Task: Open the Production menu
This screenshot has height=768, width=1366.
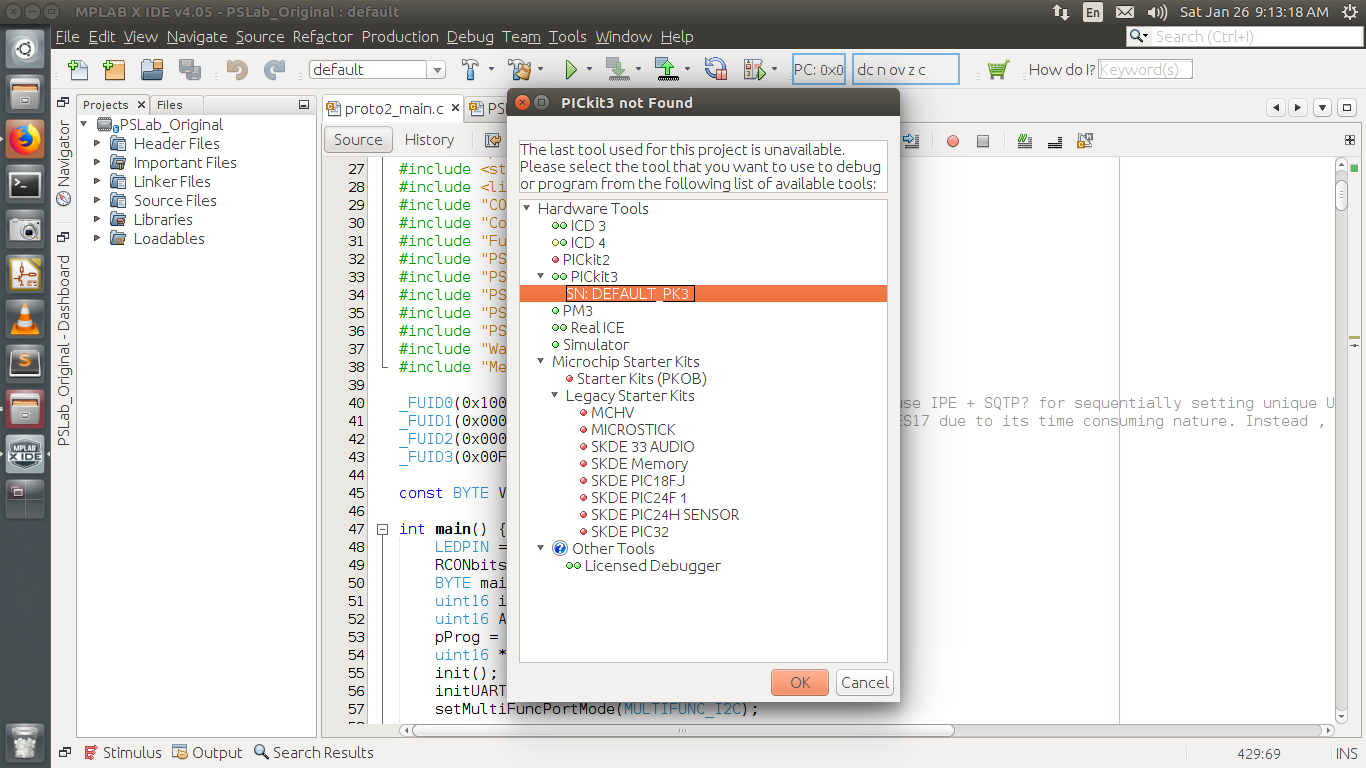Action: pos(400,37)
